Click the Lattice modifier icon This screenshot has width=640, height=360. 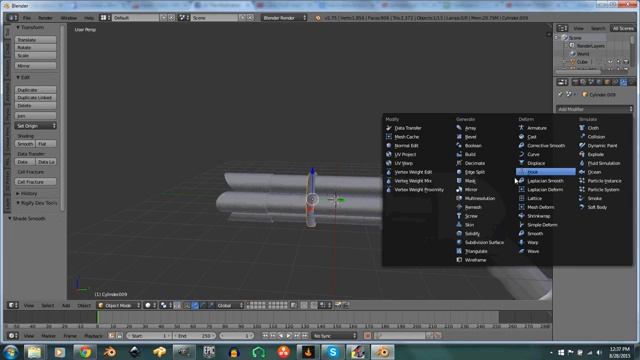(x=521, y=198)
